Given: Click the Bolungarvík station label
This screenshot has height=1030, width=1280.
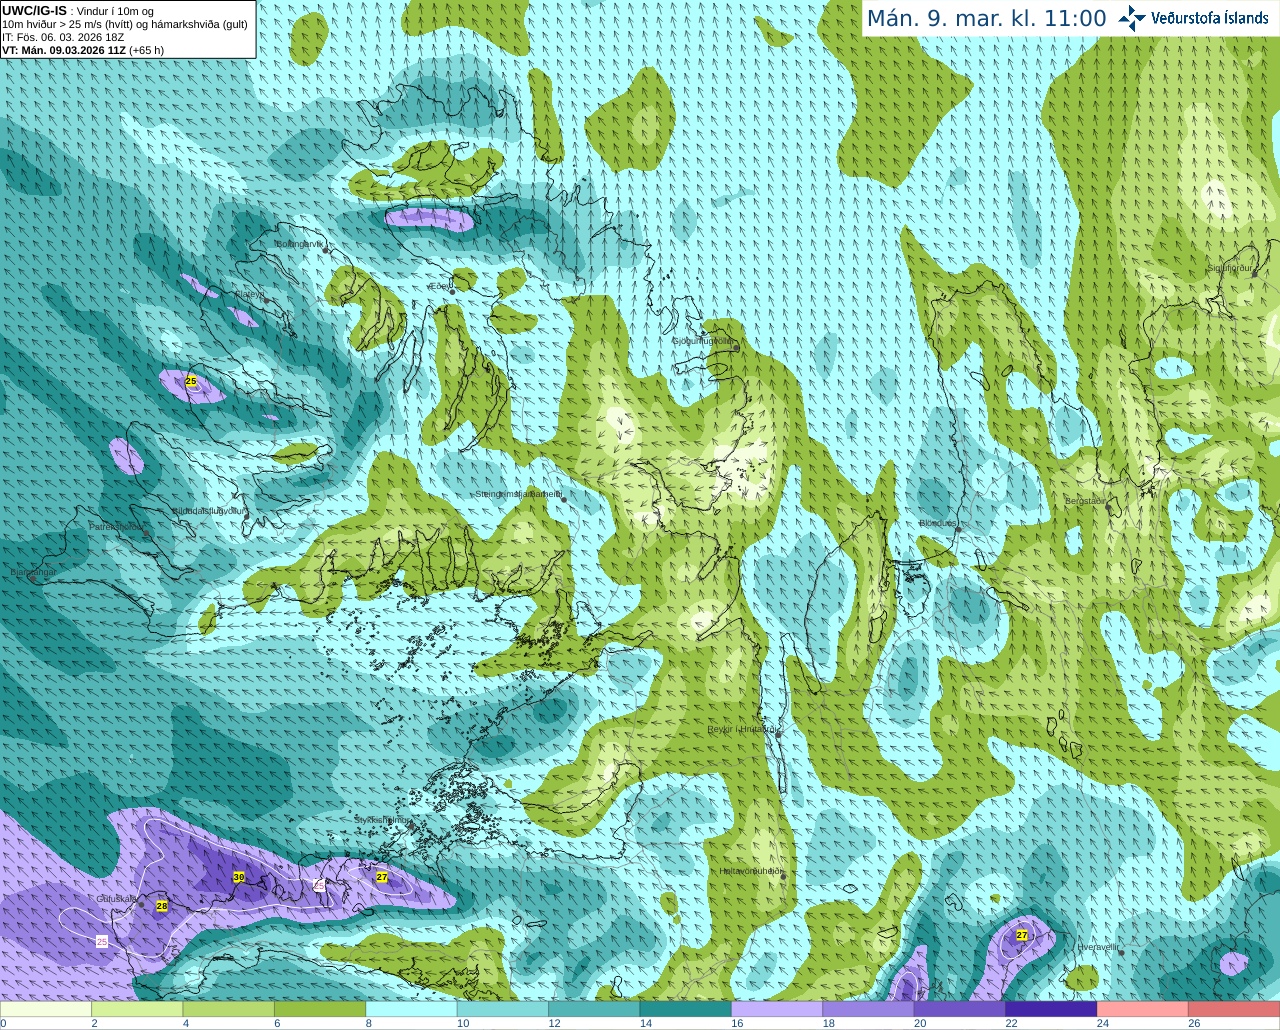Looking at the screenshot, I should pos(300,244).
